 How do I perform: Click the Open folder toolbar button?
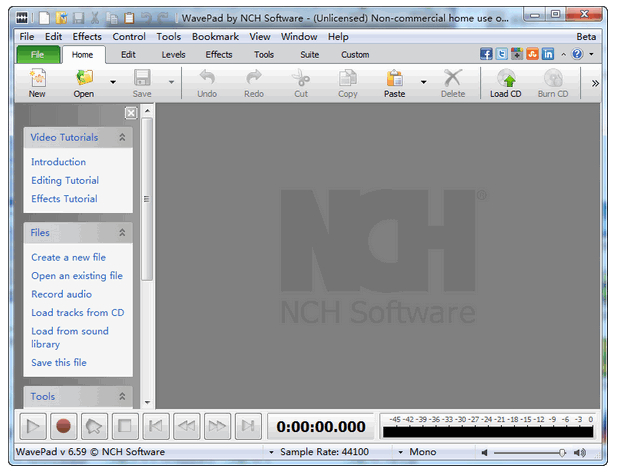click(84, 83)
